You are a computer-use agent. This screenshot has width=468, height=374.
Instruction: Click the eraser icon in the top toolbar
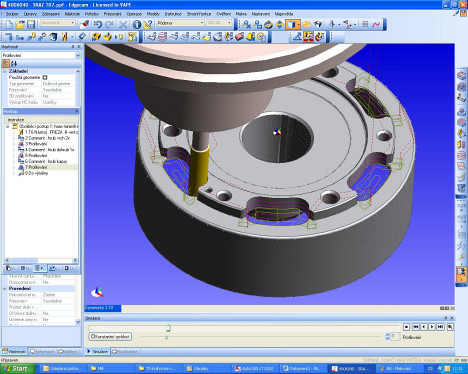click(85, 24)
